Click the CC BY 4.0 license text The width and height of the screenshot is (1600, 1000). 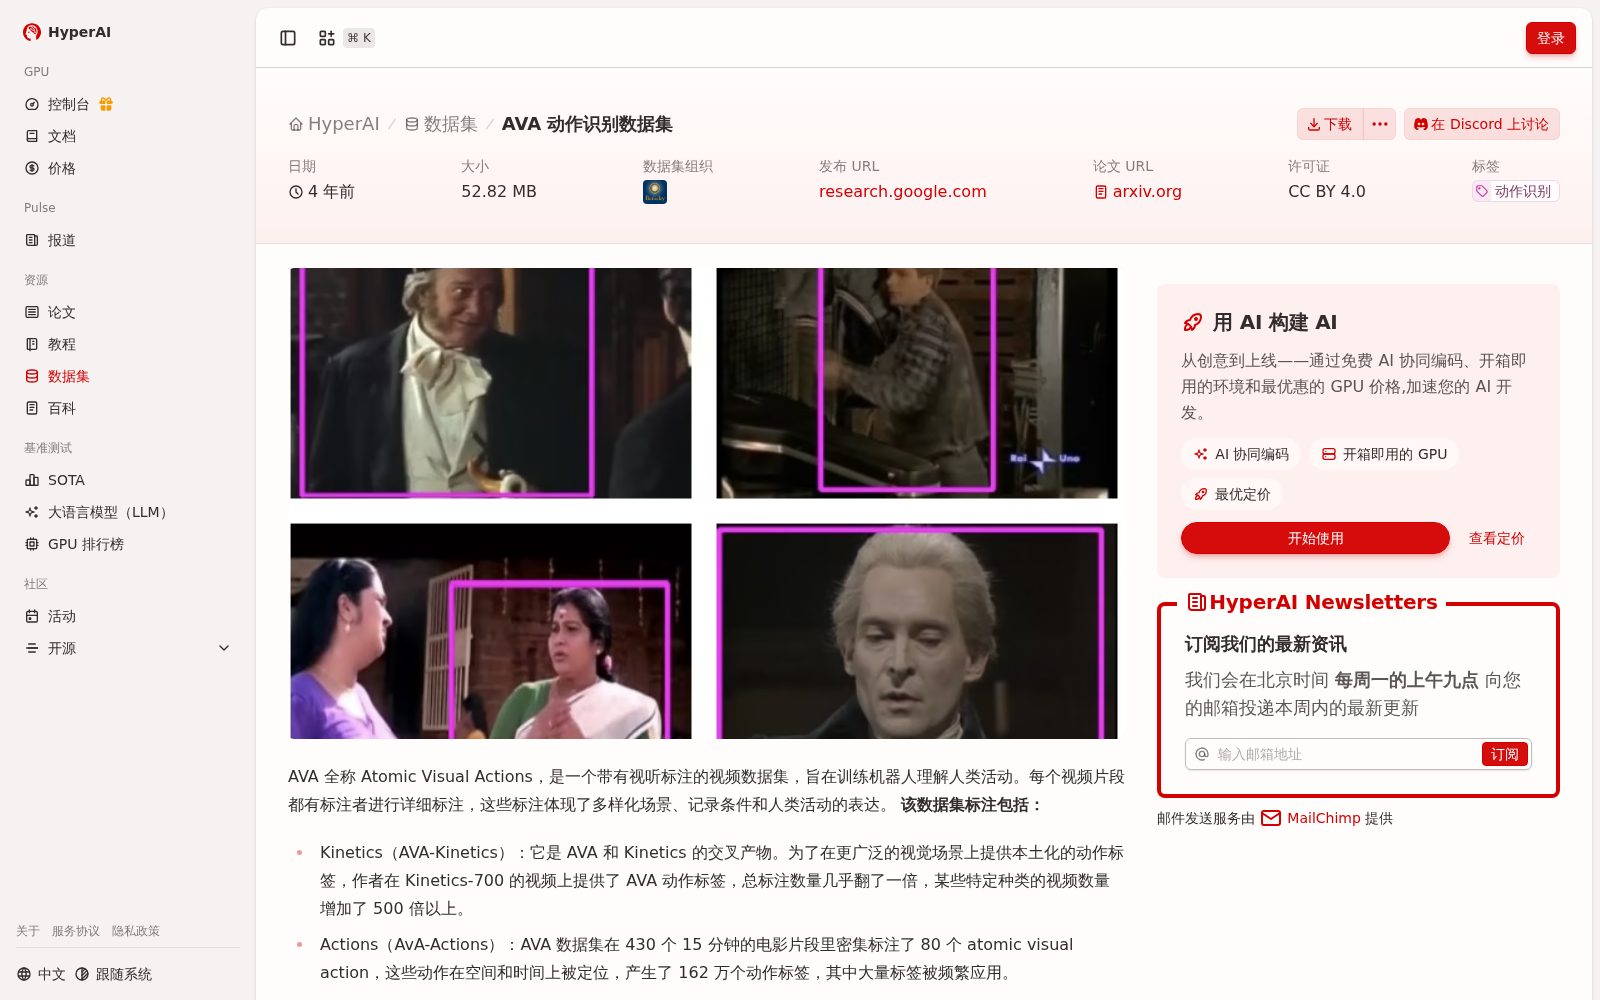tap(1327, 191)
